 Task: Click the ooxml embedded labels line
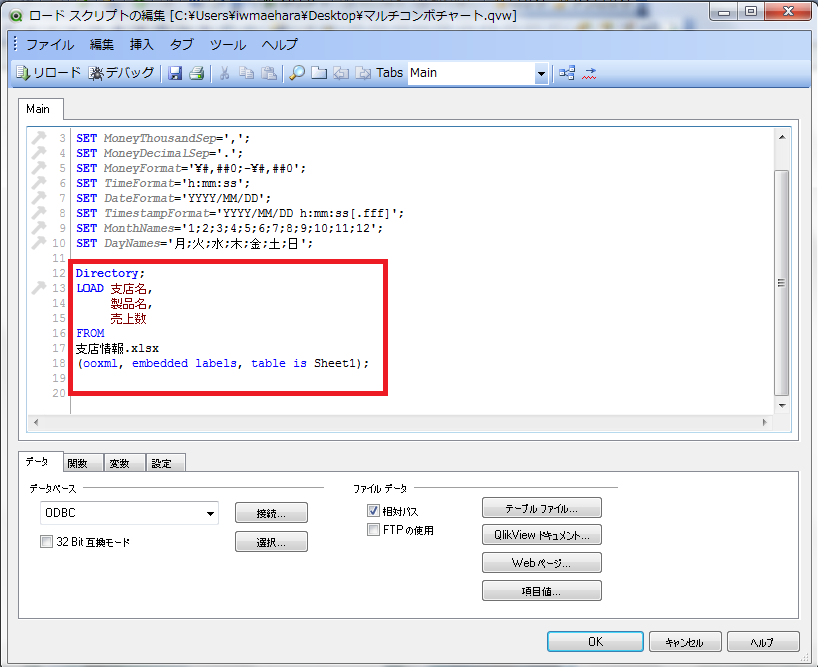point(223,363)
